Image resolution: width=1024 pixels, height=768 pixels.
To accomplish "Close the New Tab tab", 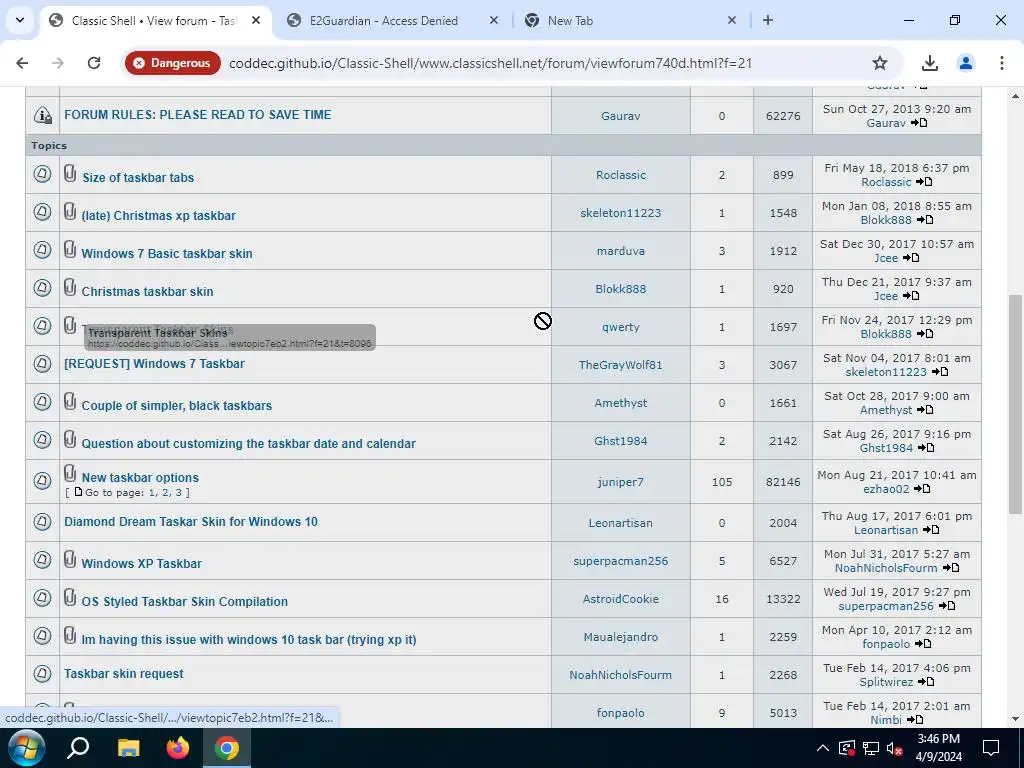I will click(x=731, y=20).
